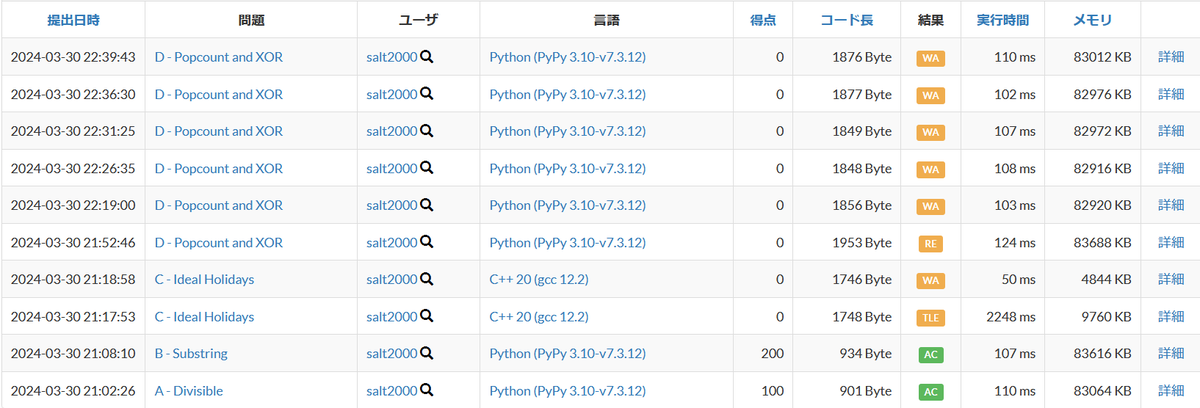Screen dimensions: 1200x408
Task: Select score cell showing 200
Action: (773, 353)
